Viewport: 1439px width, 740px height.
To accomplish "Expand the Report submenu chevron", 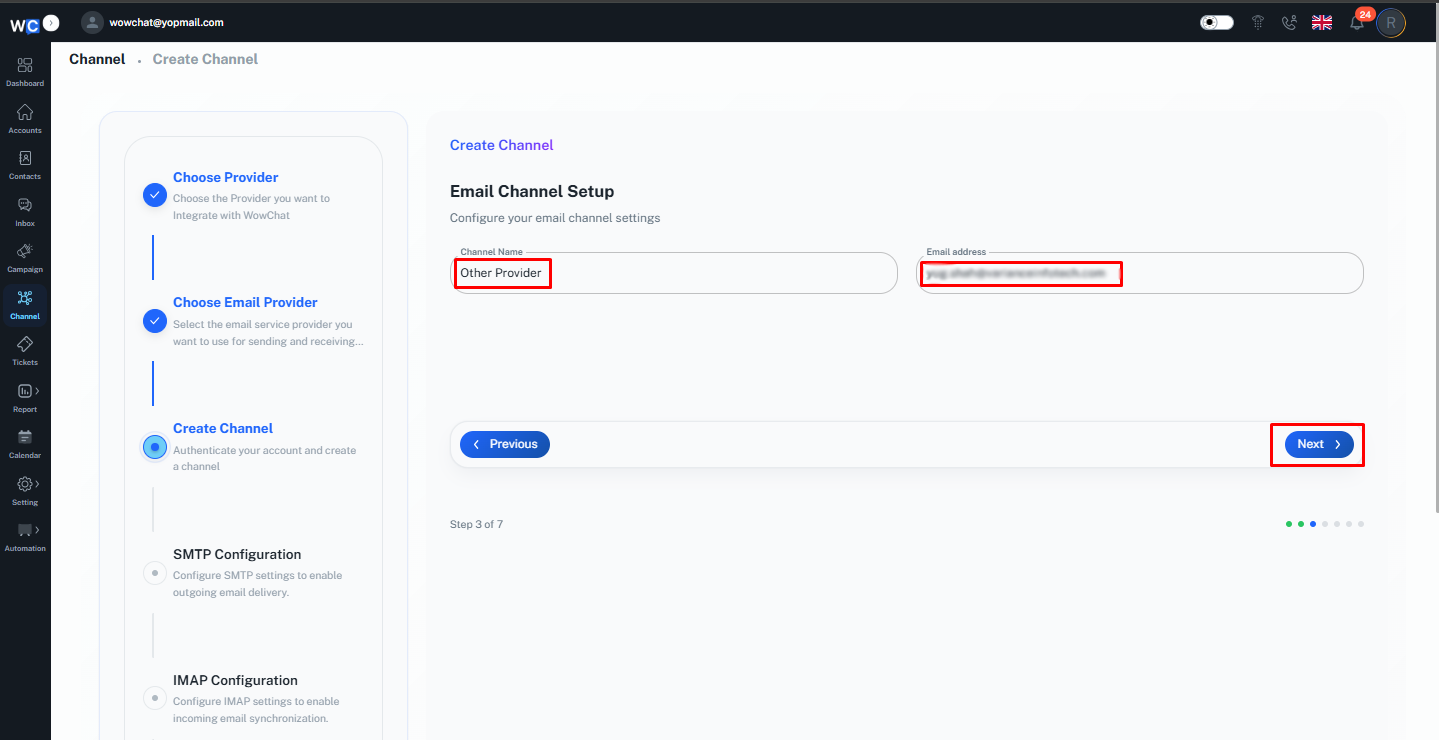I will click(38, 391).
